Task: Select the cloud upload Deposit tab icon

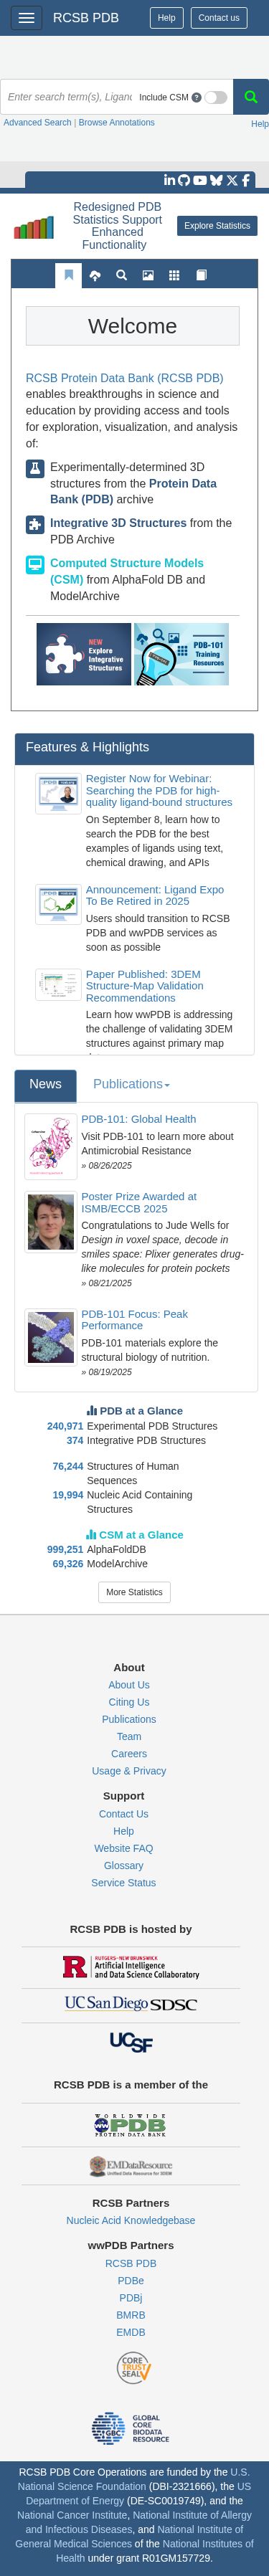Action: (x=95, y=275)
